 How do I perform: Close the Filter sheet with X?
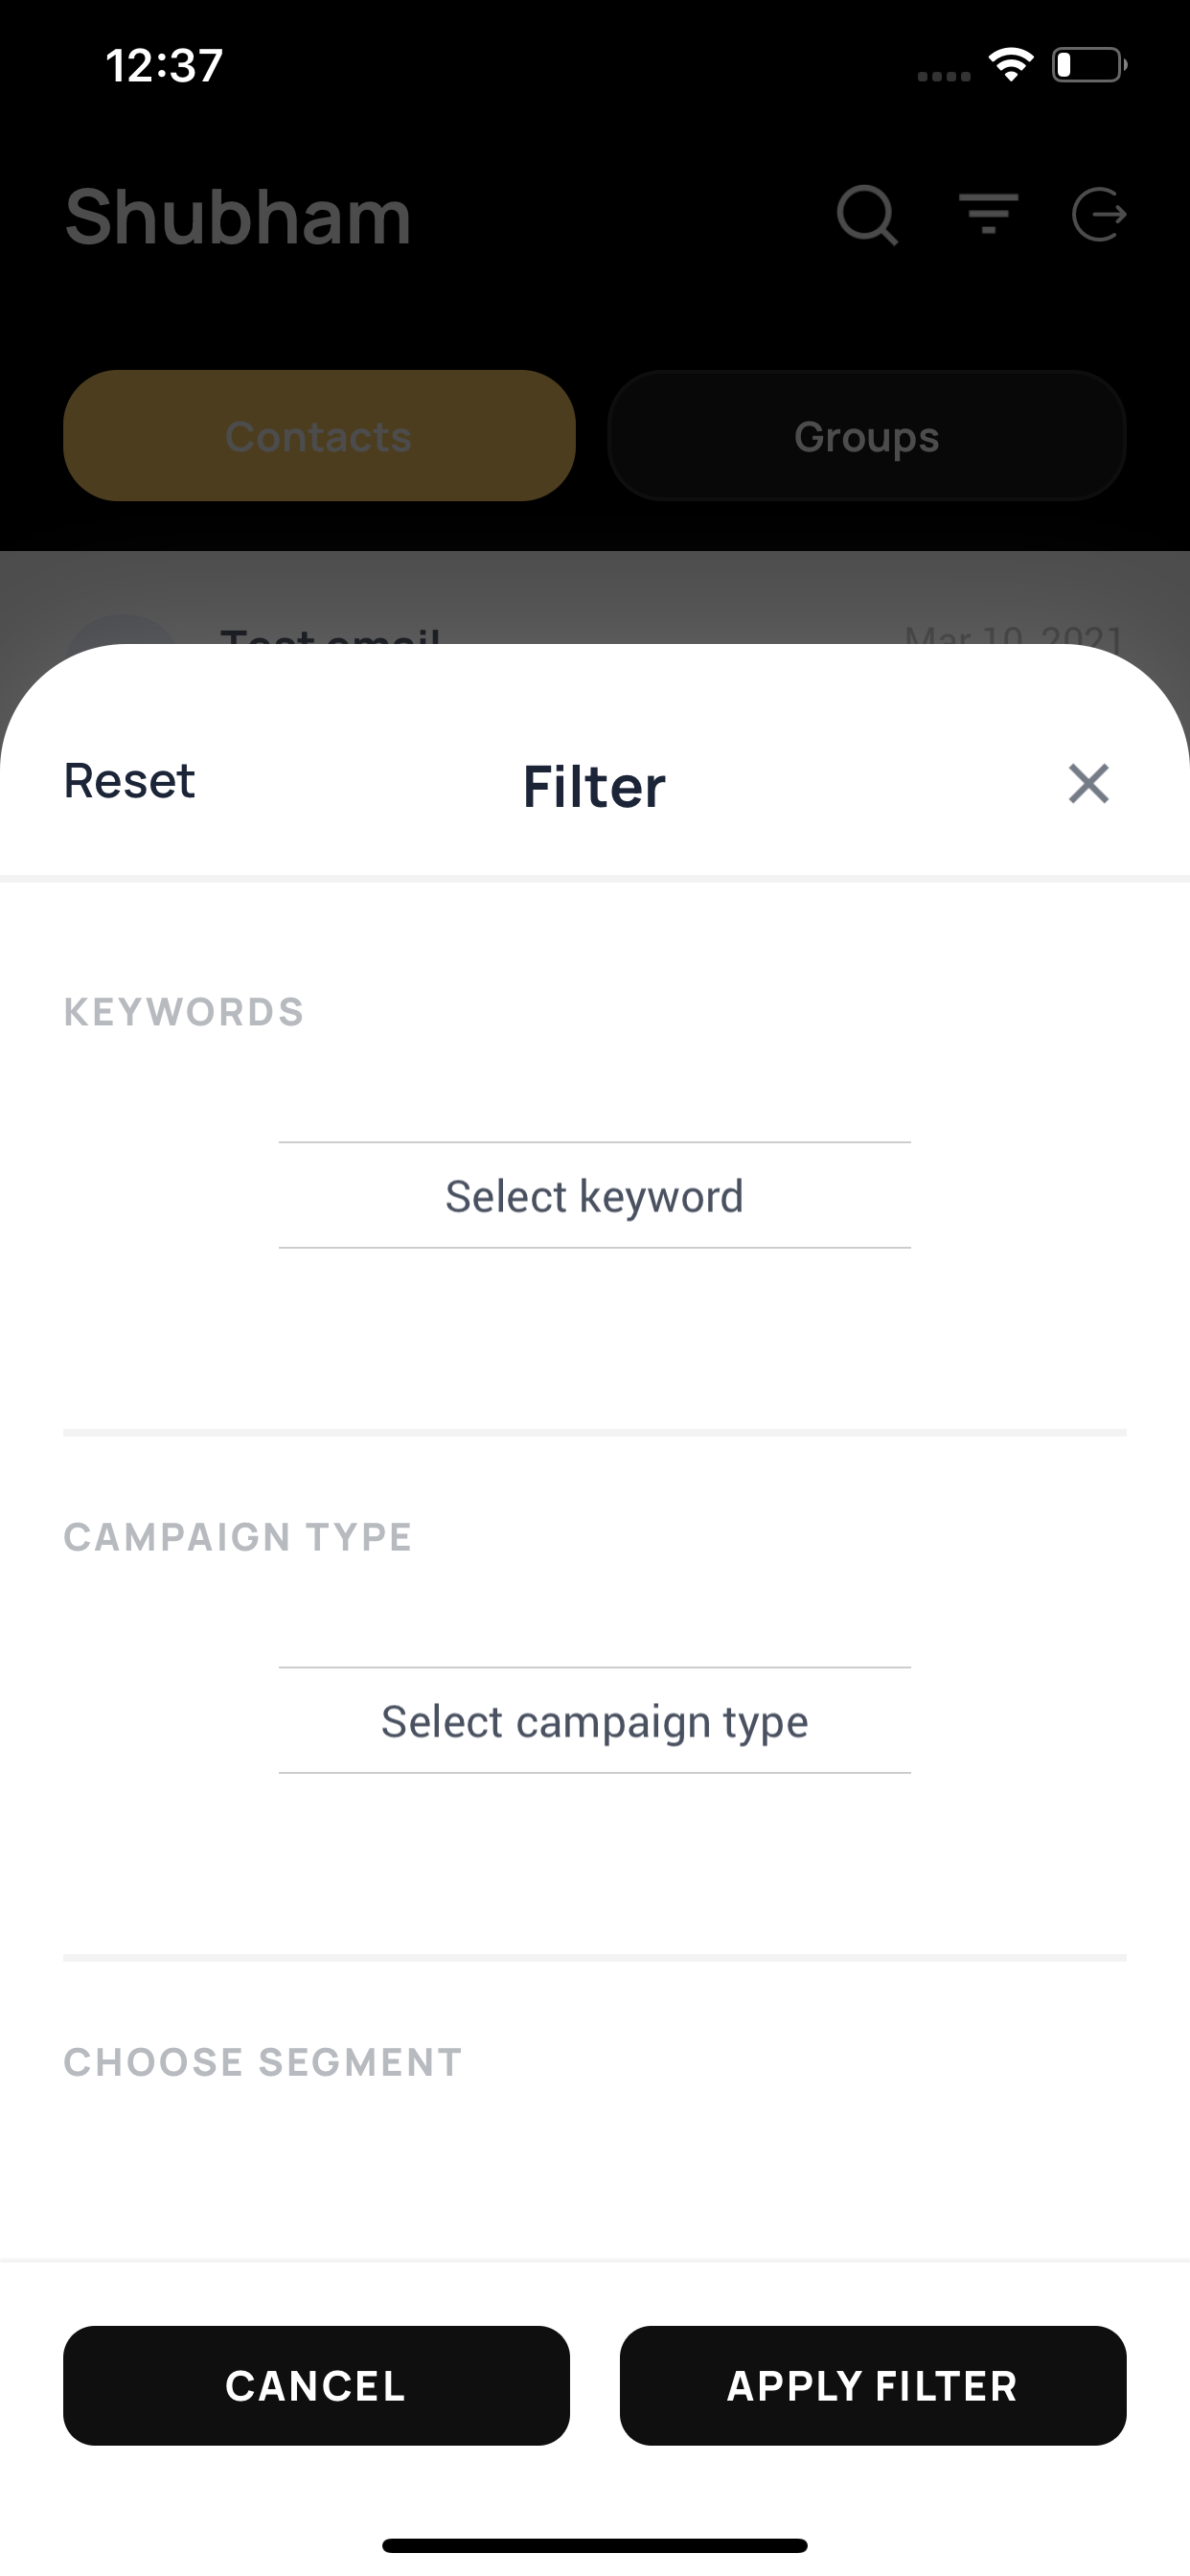(x=1088, y=783)
